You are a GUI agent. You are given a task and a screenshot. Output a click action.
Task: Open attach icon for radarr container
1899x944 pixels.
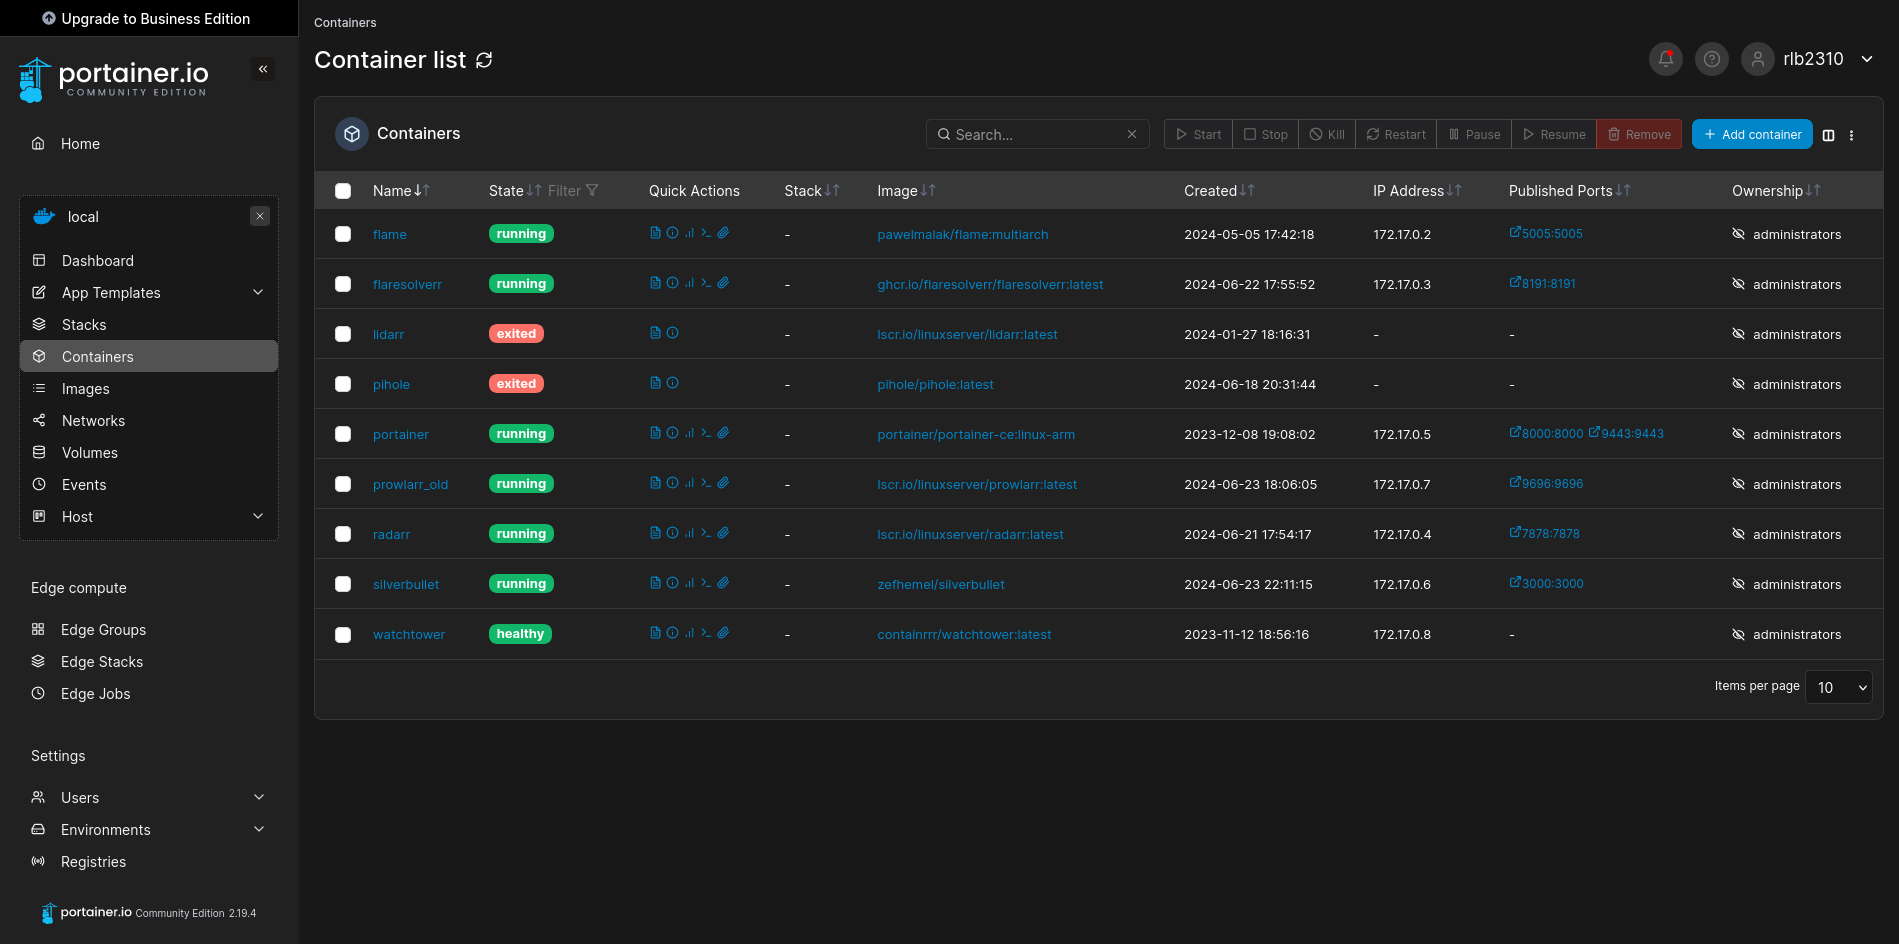723,533
